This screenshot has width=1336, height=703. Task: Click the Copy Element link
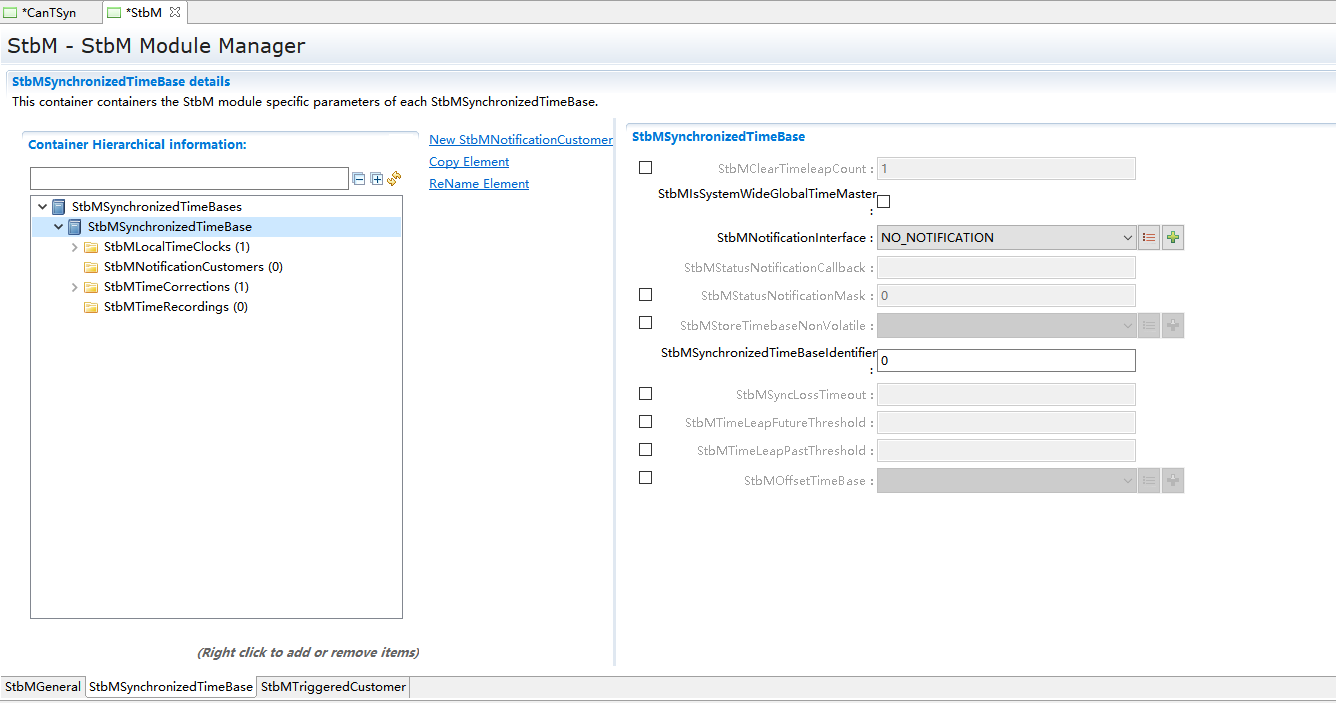(x=469, y=162)
